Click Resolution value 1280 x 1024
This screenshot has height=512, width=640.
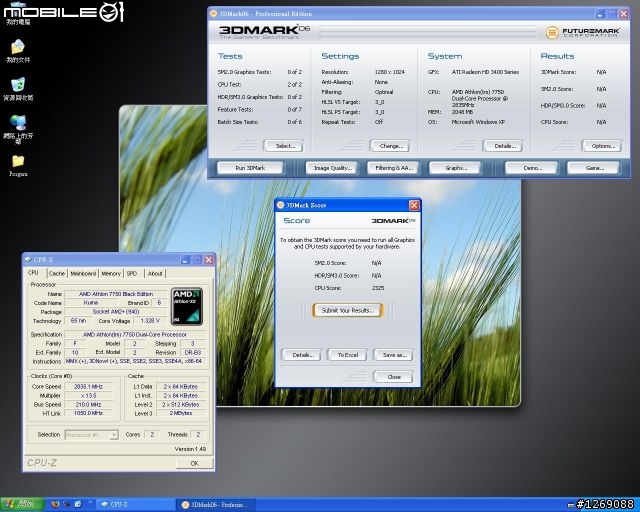(389, 72)
